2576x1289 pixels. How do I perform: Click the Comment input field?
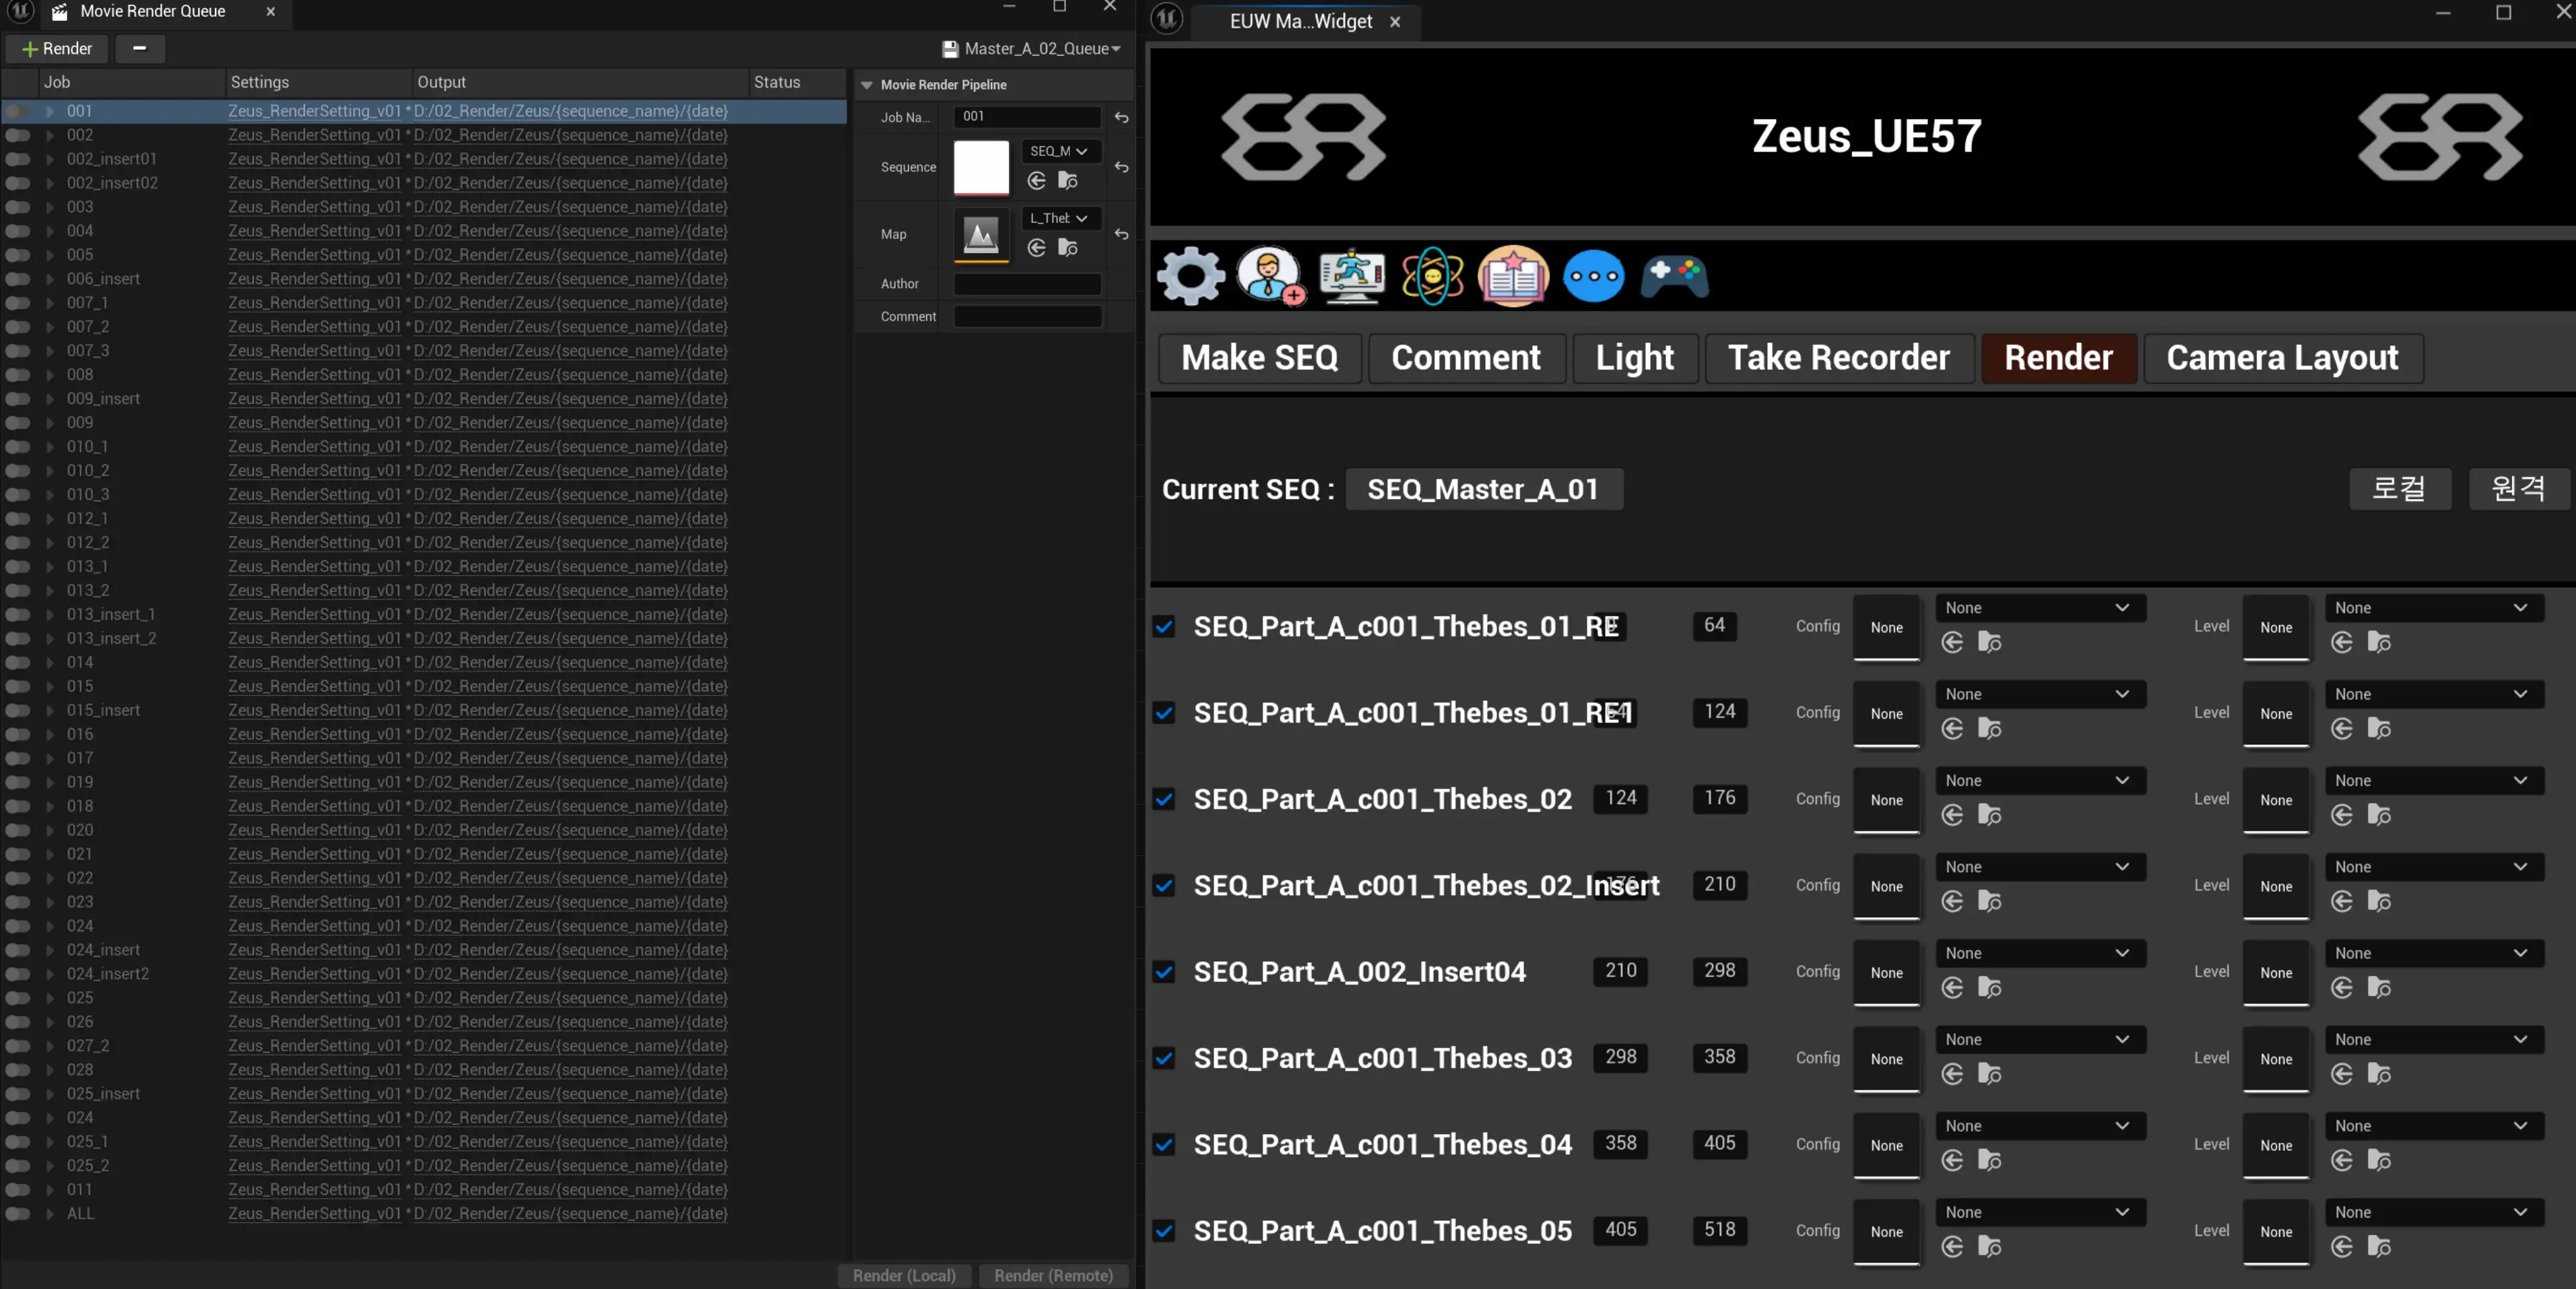point(1027,316)
